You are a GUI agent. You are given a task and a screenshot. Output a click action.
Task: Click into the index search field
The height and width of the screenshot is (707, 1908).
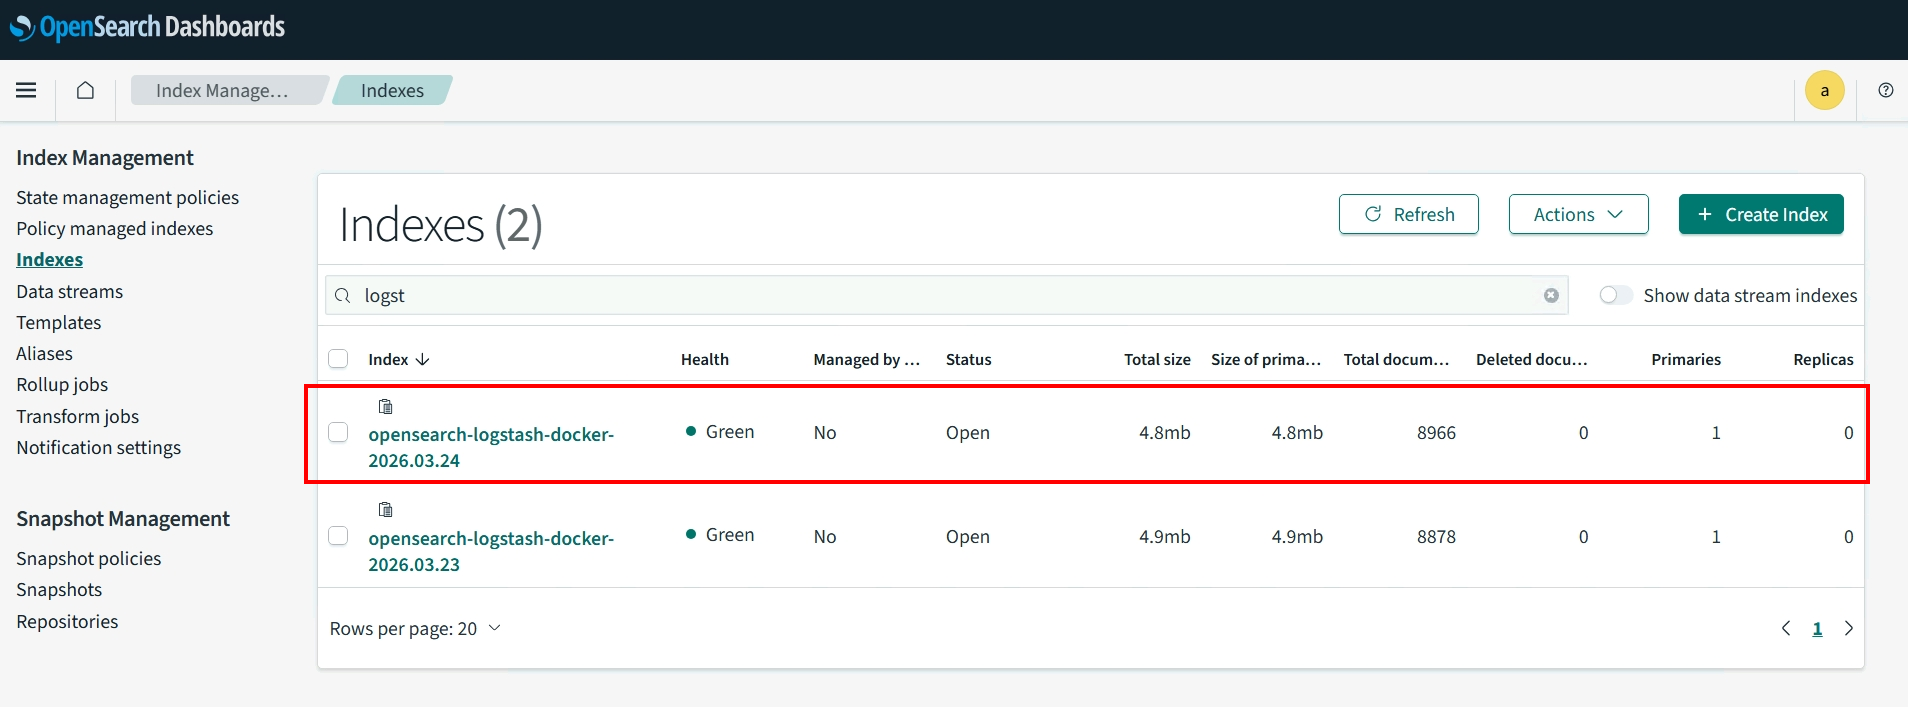tap(946, 295)
